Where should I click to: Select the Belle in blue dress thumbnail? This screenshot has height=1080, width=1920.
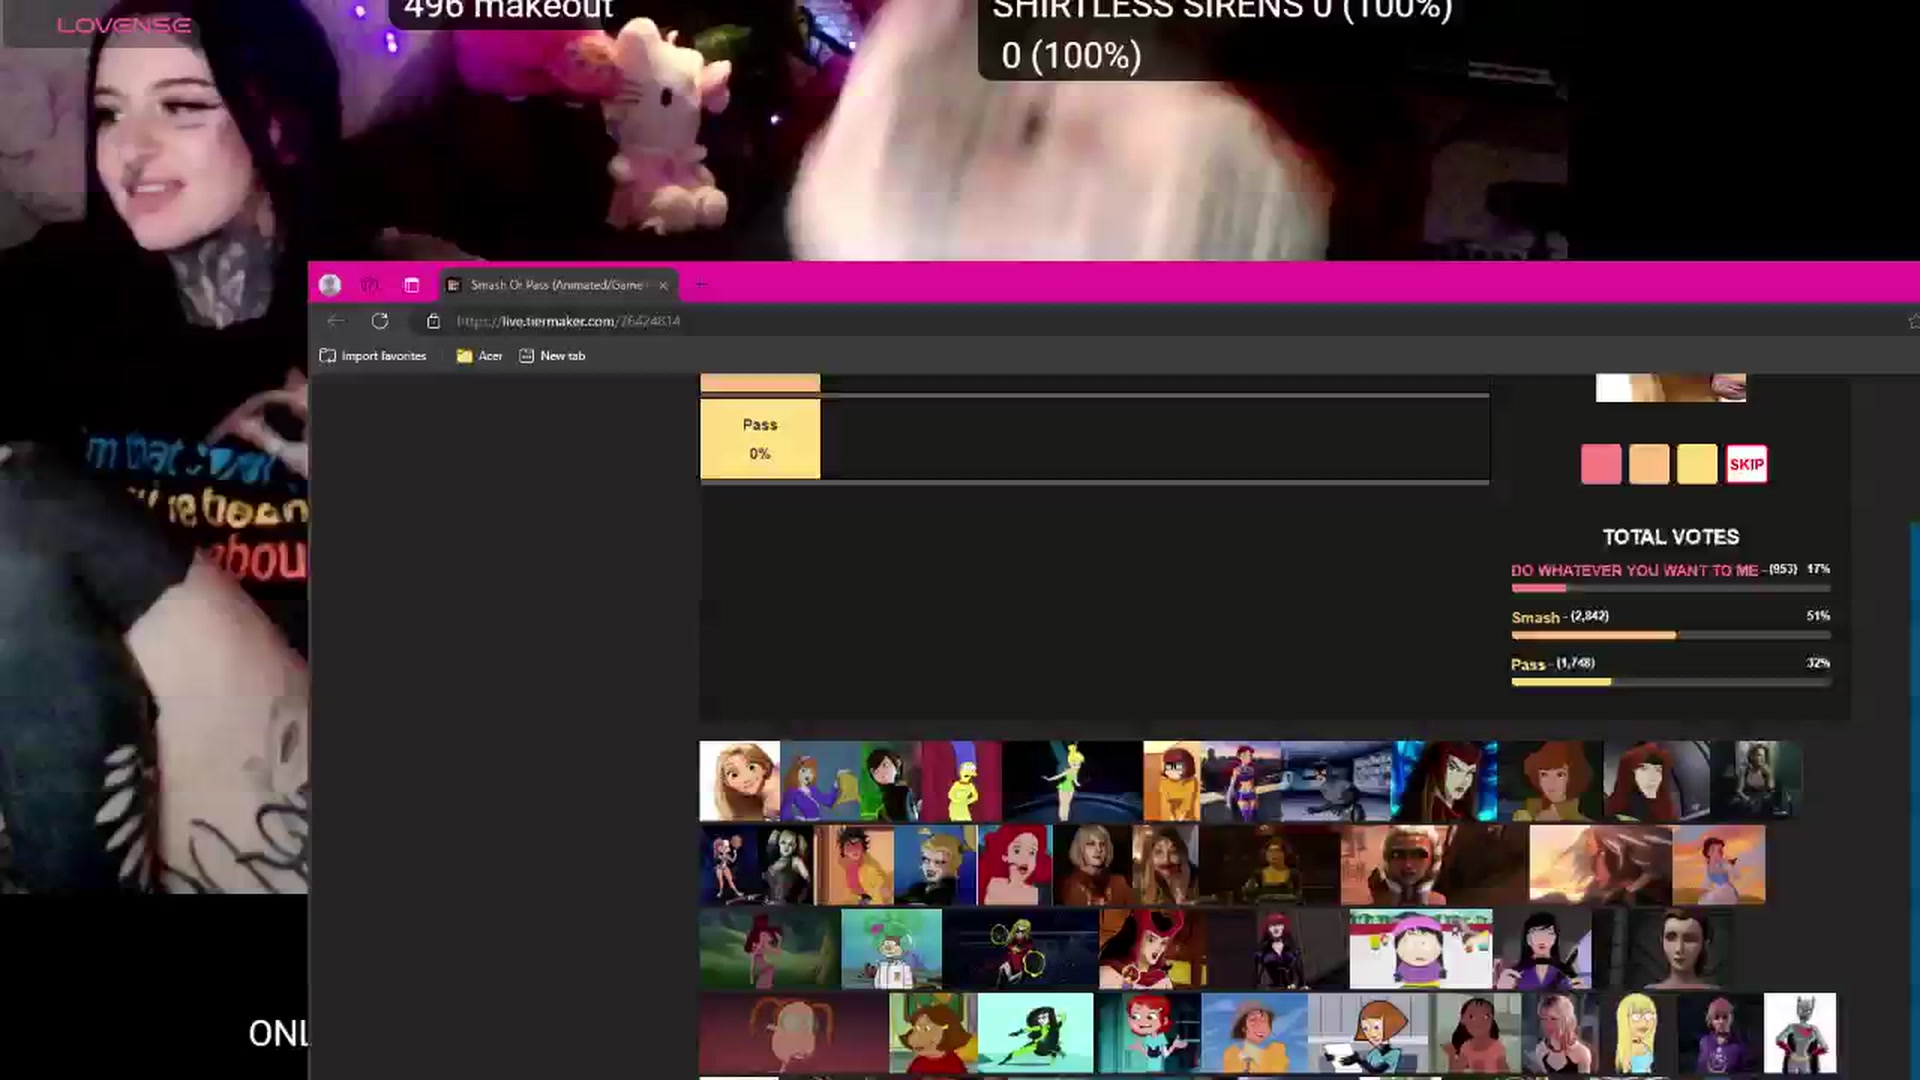point(1718,865)
